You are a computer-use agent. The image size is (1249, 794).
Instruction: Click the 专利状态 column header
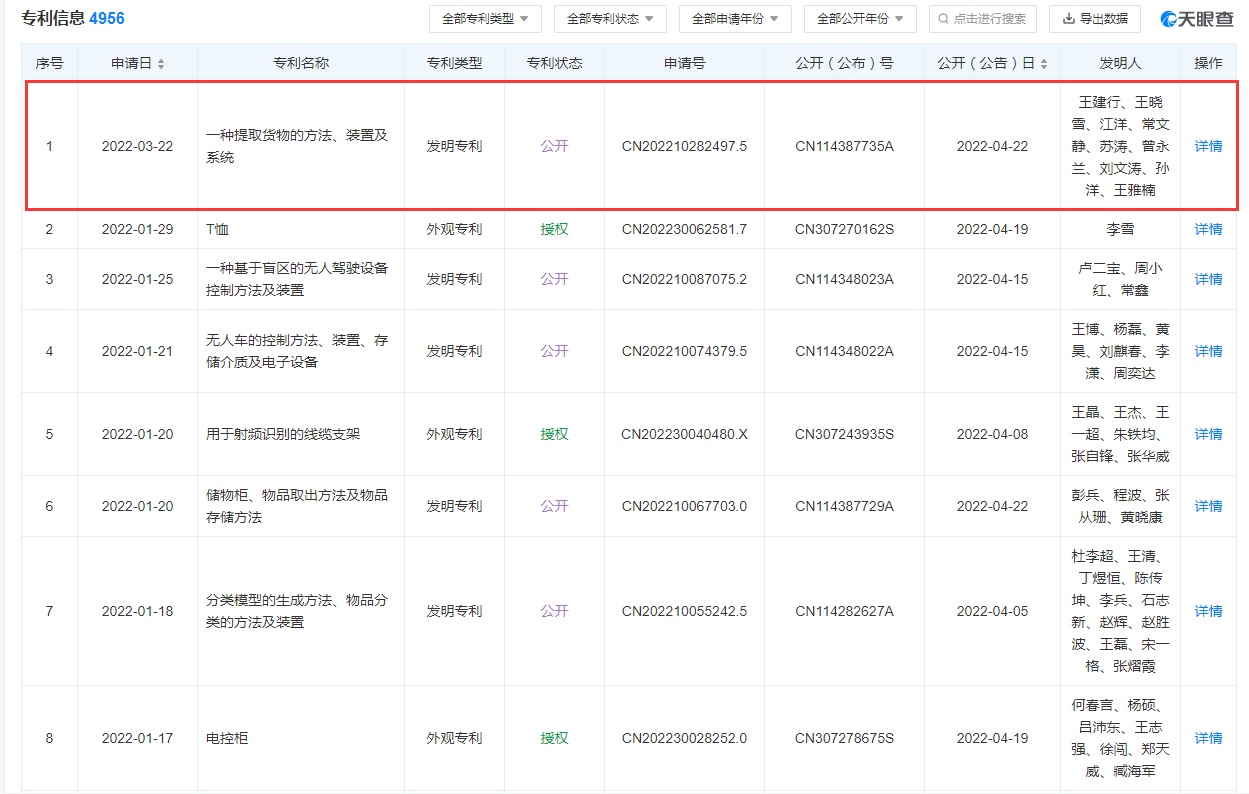pyautogui.click(x=554, y=63)
